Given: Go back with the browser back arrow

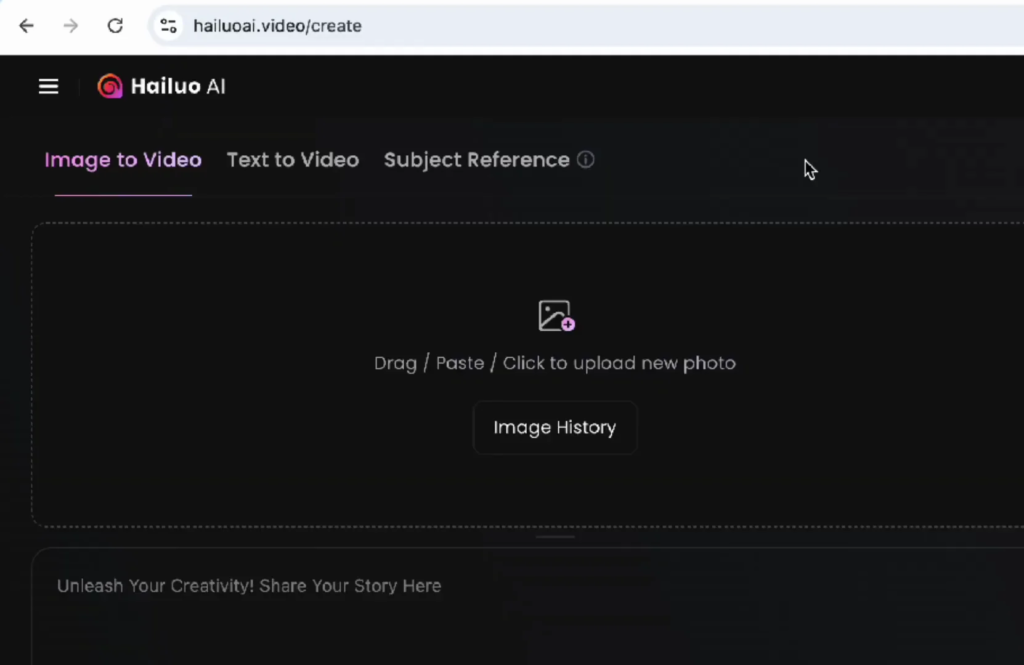Looking at the screenshot, I should pos(26,26).
